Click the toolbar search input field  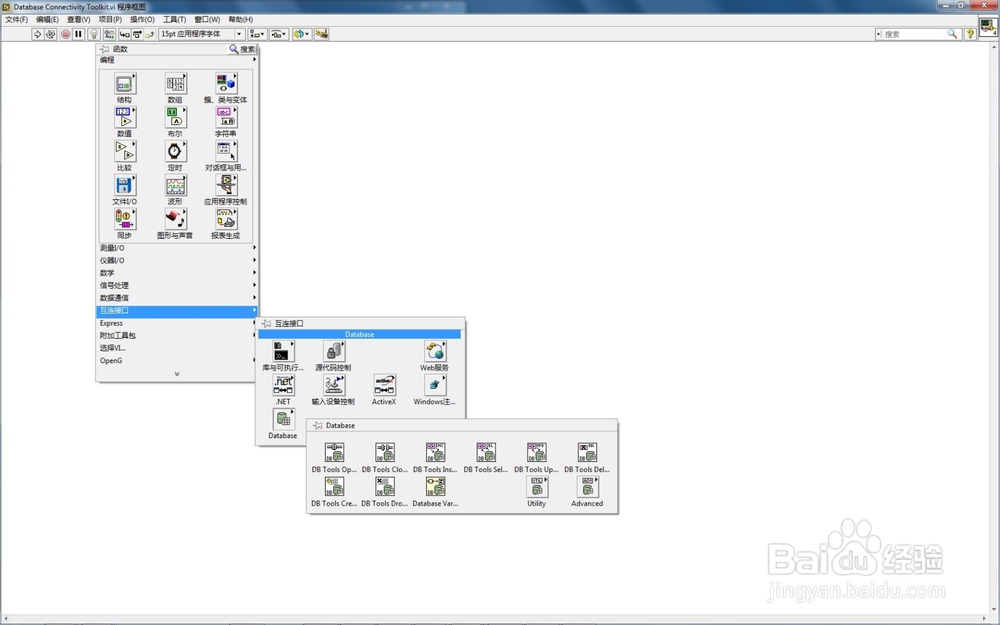pos(917,34)
